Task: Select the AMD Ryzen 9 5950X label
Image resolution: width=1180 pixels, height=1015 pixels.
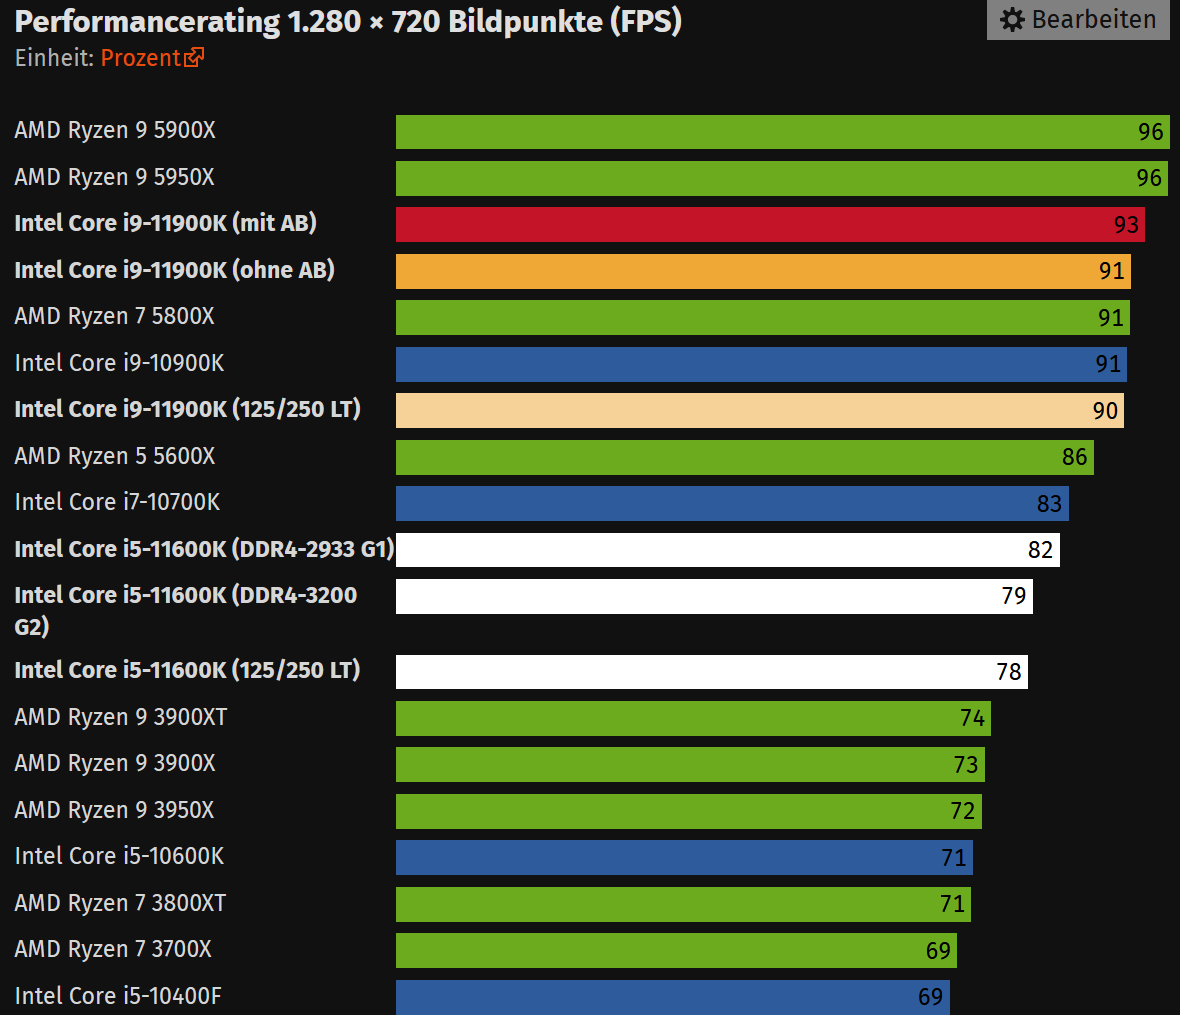Action: (x=114, y=178)
